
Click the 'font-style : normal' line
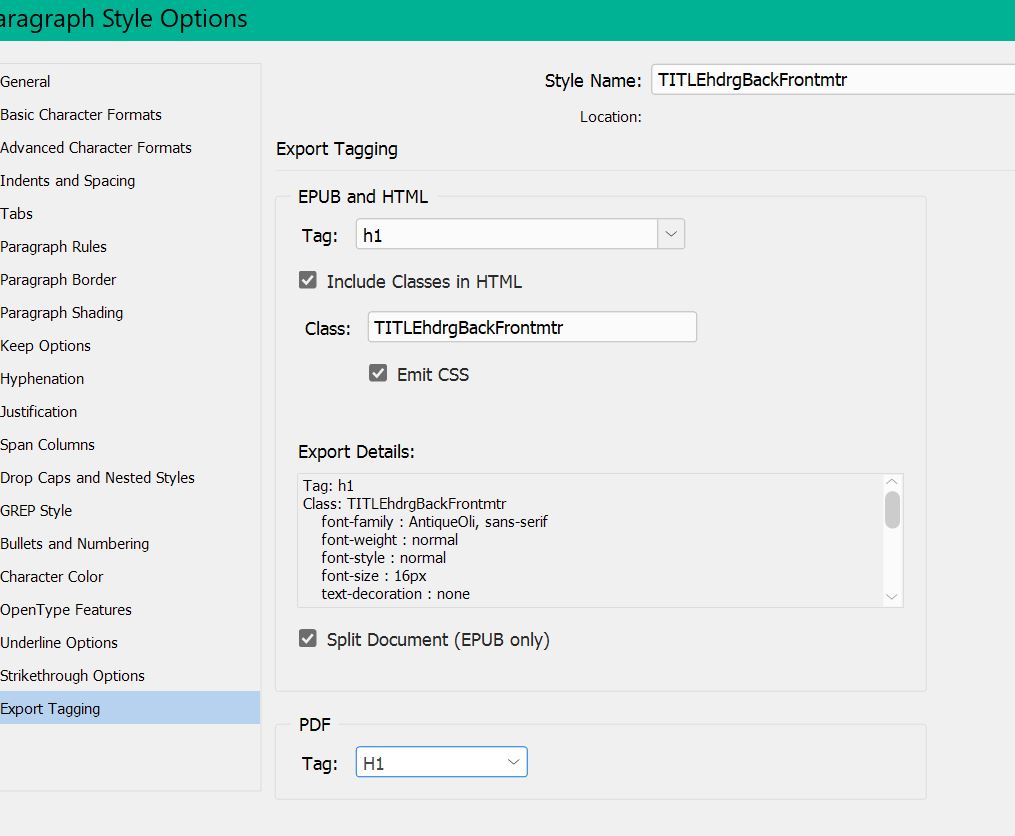(384, 558)
